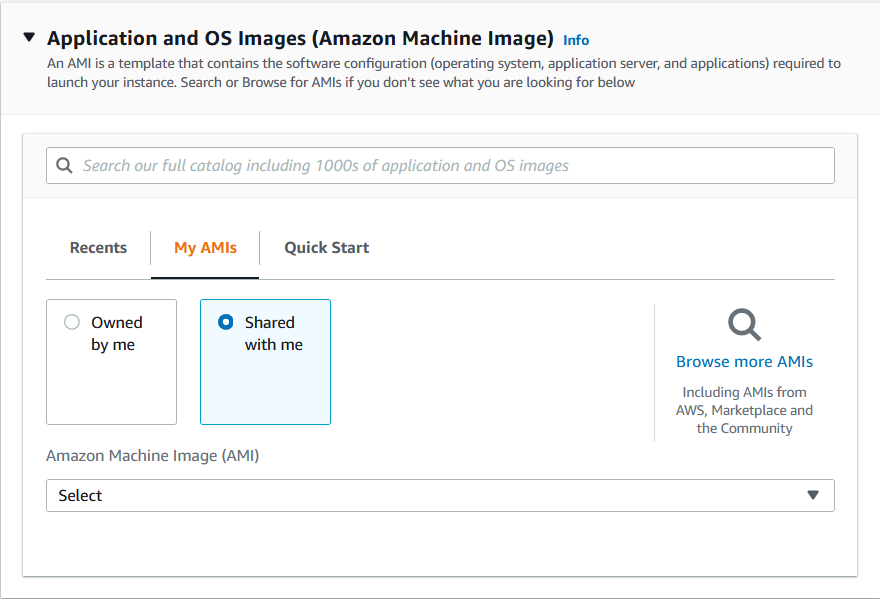This screenshot has width=880, height=599.
Task: Switch to the My AMIs tab
Action: (205, 248)
